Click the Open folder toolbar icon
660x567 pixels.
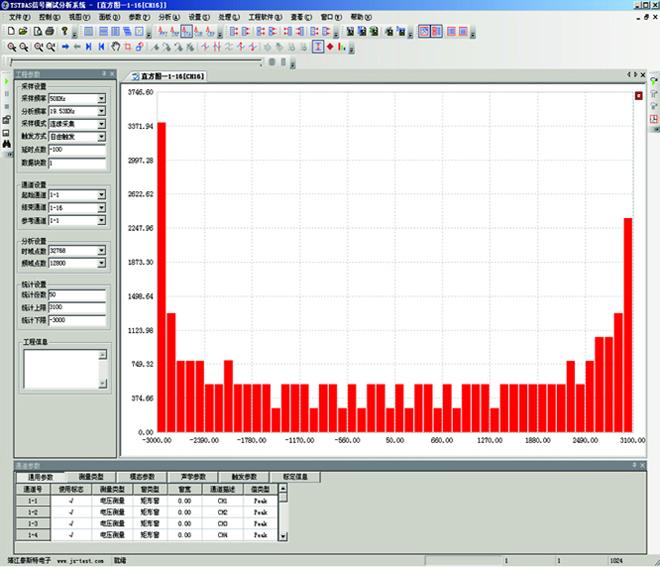click(23, 31)
